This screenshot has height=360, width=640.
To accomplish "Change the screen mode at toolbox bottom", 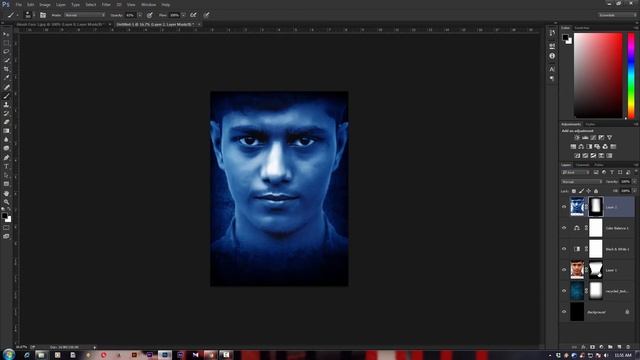I will click(x=6, y=236).
